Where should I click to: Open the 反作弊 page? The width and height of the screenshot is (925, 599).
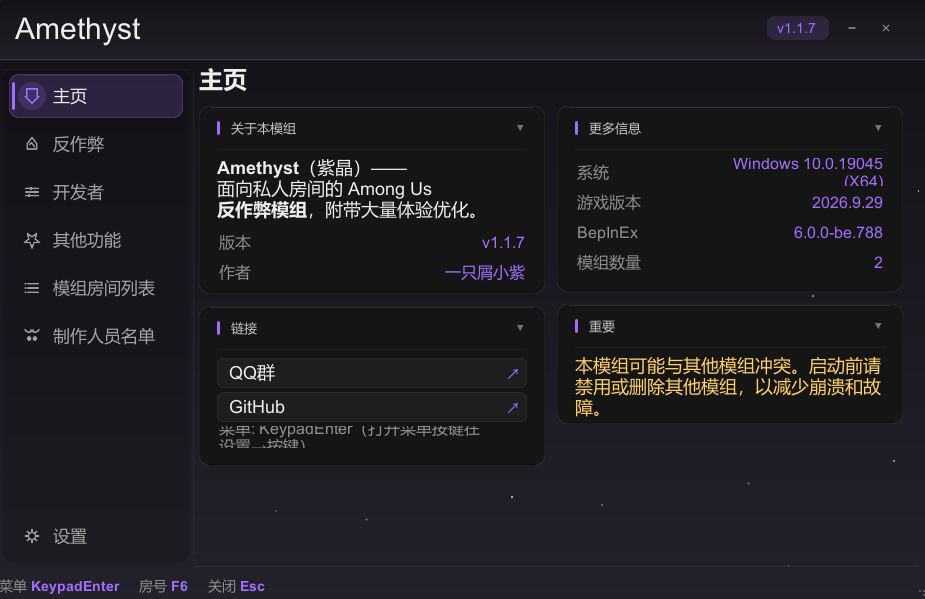click(x=96, y=144)
